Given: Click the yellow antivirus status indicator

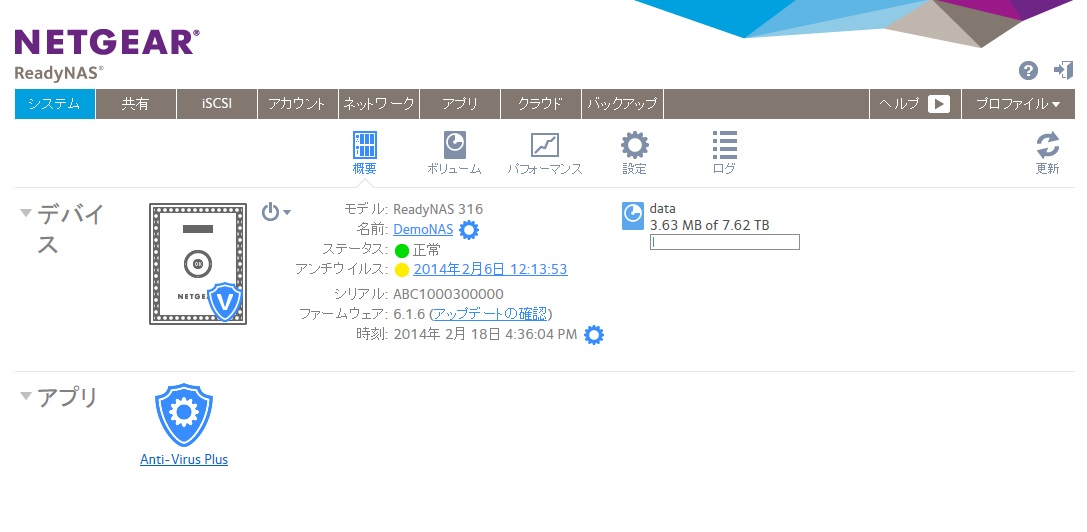Looking at the screenshot, I should [x=401, y=270].
